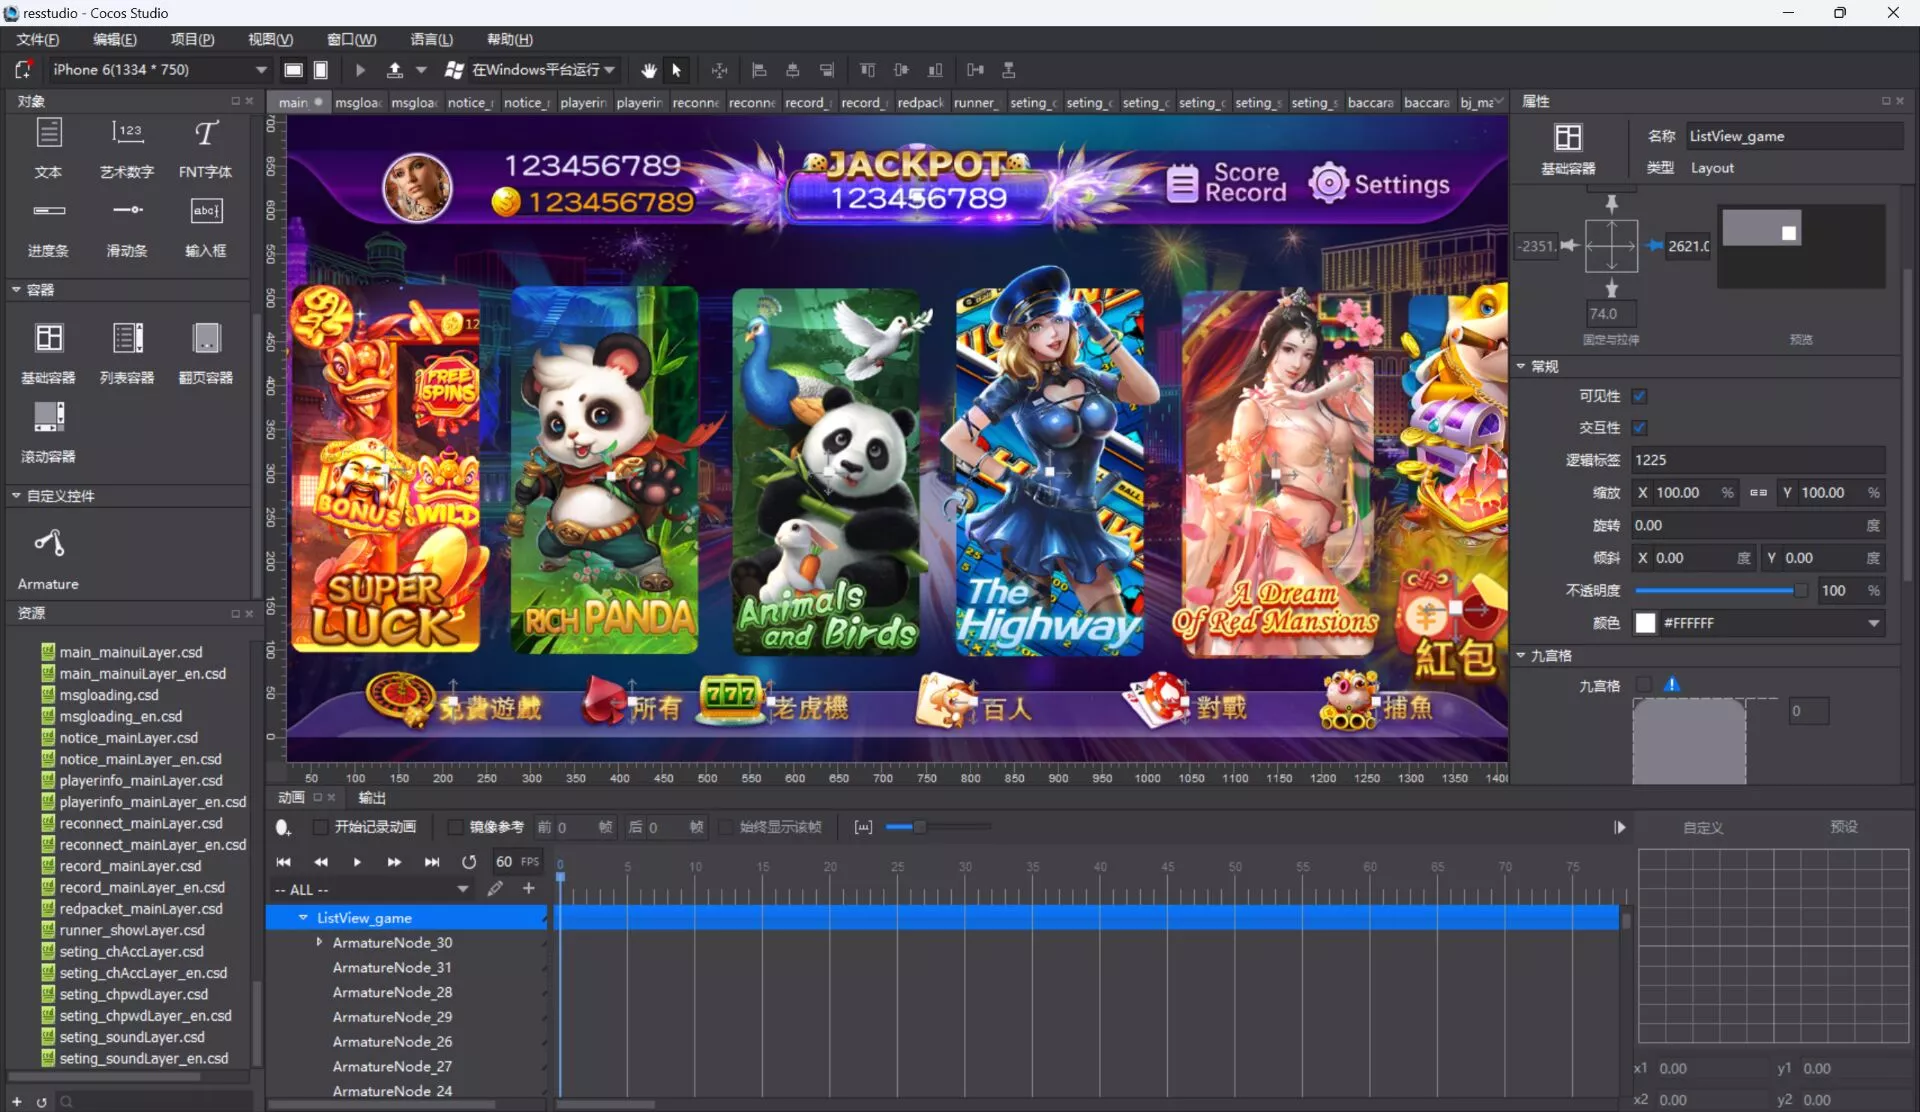Open the 项目(P) menu

pos(192,39)
